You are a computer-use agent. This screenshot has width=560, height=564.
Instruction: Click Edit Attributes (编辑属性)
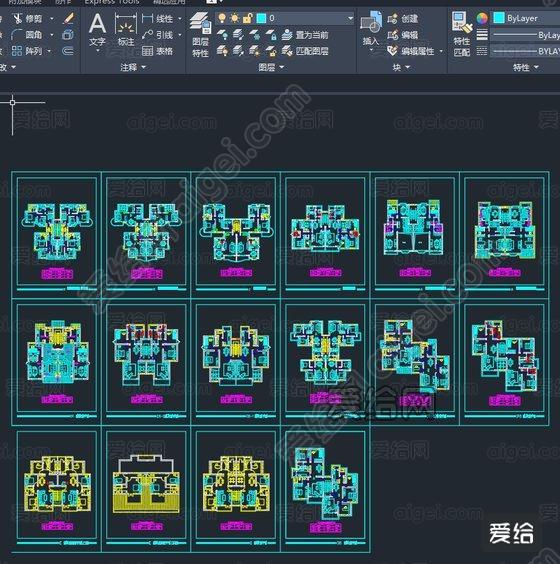411,51
